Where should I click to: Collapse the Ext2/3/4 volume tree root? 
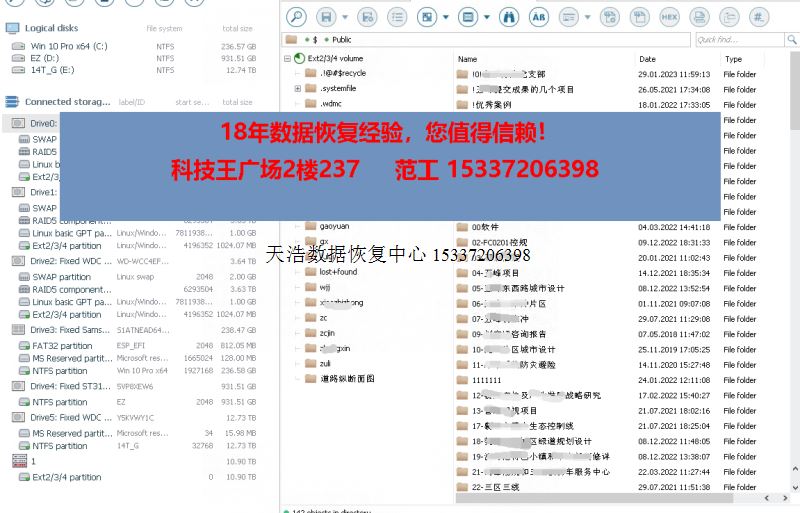[286, 59]
